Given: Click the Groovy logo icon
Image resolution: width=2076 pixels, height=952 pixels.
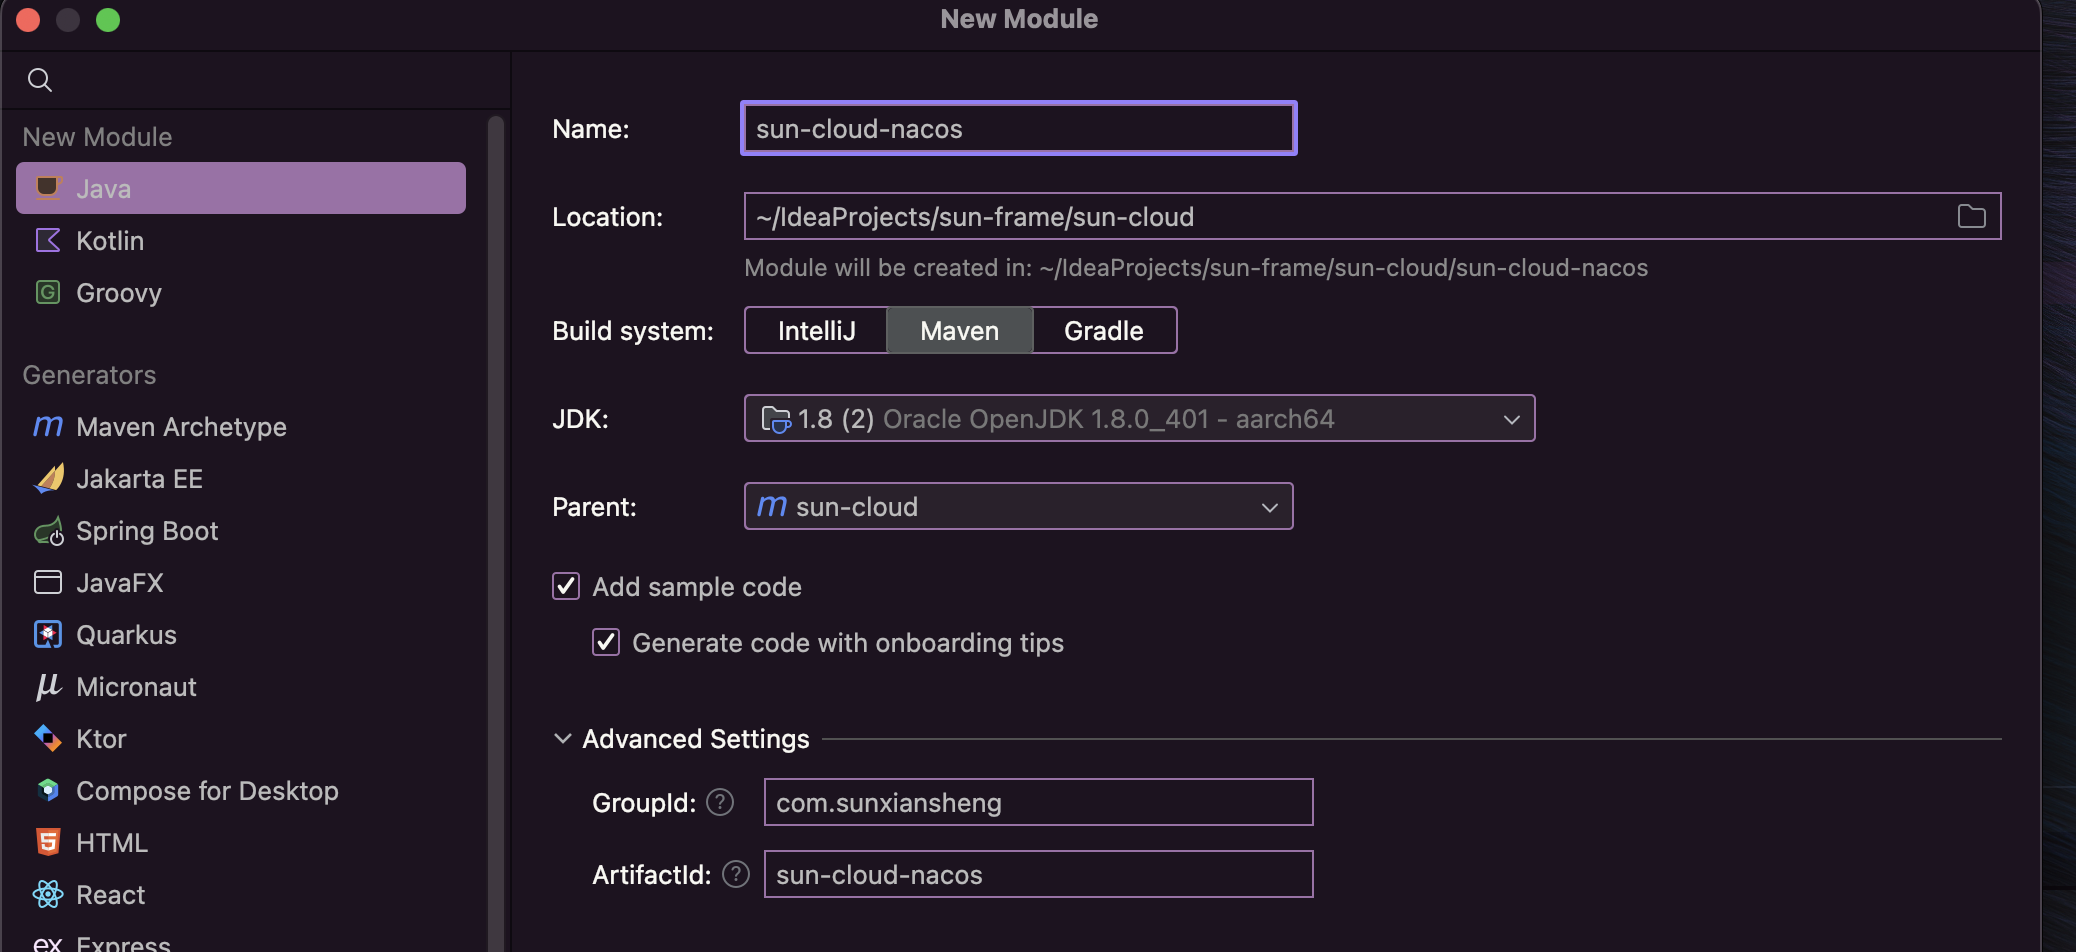Looking at the screenshot, I should pos(47,292).
